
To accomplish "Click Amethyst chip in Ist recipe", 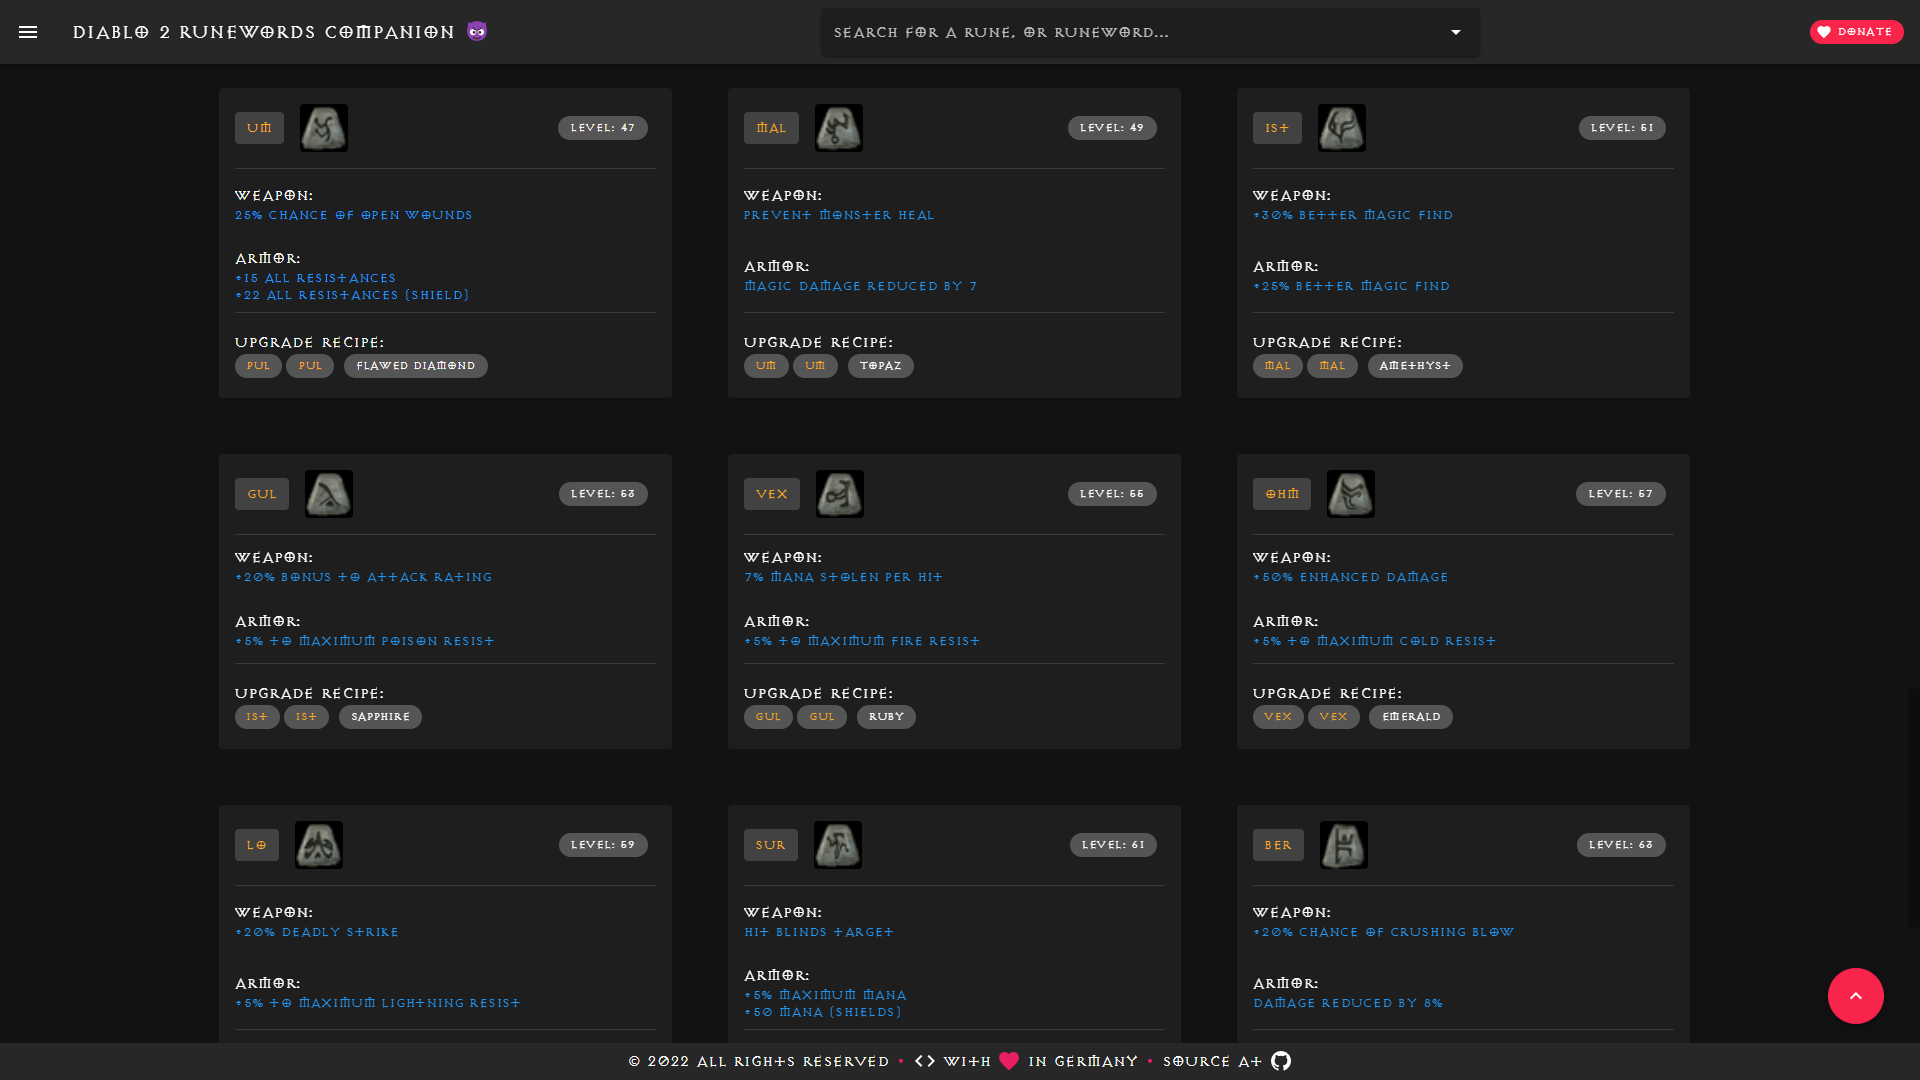I will tap(1415, 366).
